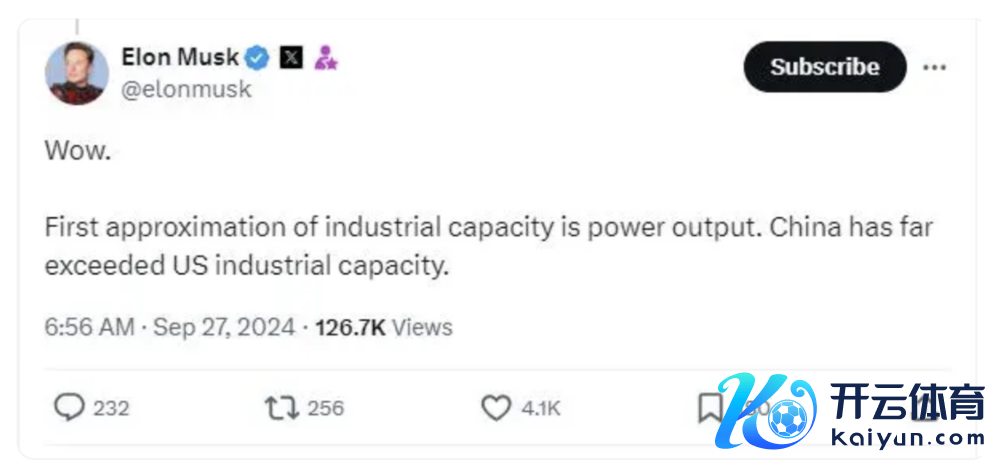Open the 6:56 AM Sep 27, 2024 timestamp
Screen dimensions: 1000x471
[x=170, y=327]
